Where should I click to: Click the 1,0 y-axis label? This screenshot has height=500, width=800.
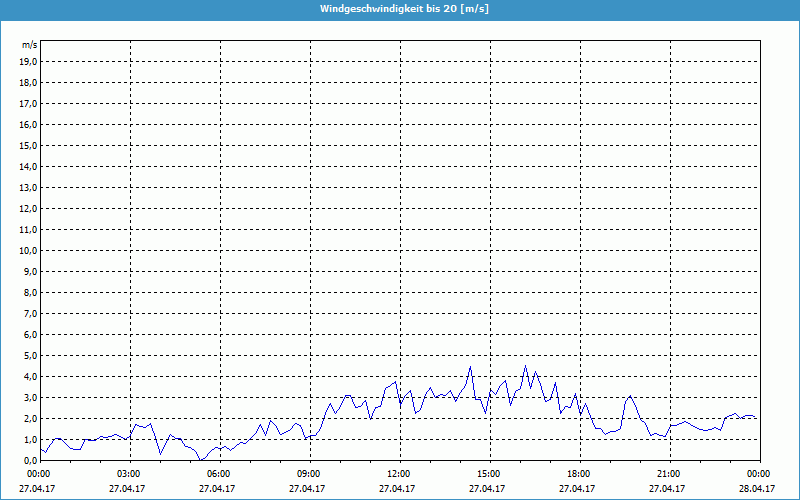click(x=31, y=439)
